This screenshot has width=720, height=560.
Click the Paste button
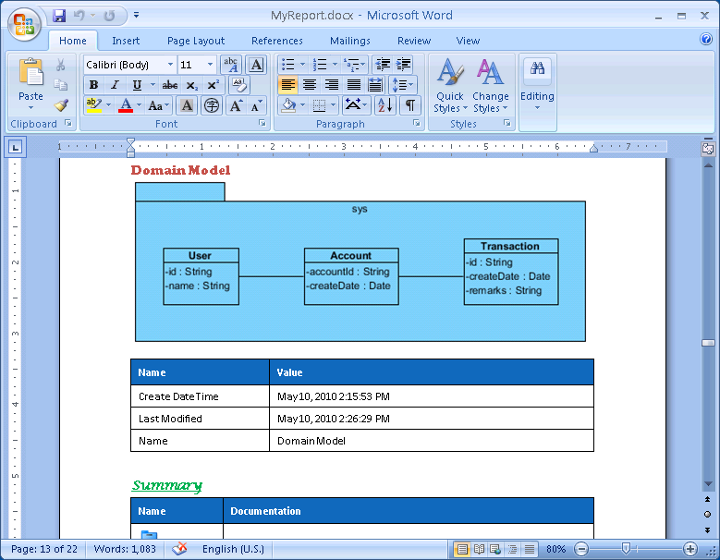31,84
